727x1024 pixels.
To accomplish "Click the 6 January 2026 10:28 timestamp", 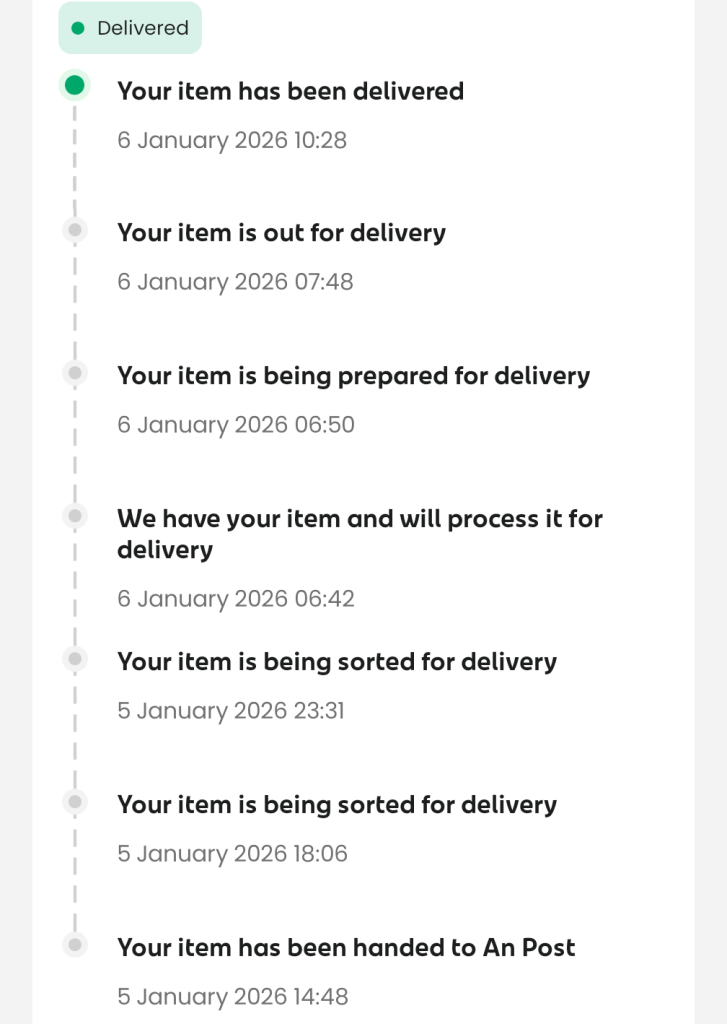I will point(232,140).
